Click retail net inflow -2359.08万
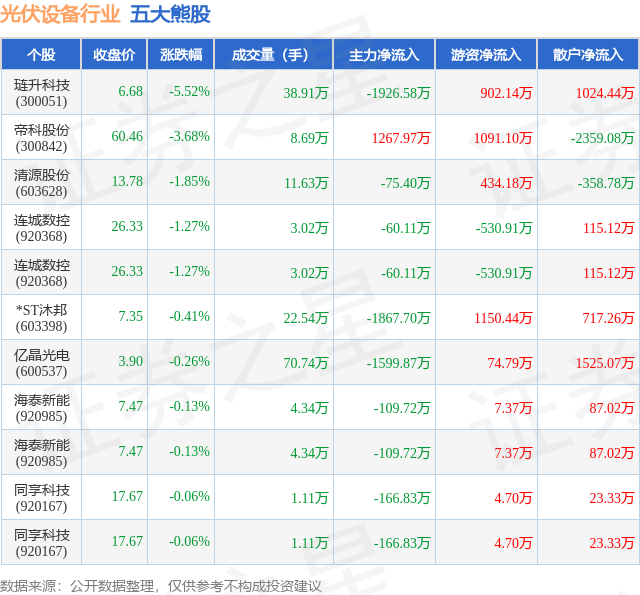640x595 pixels. pyautogui.click(x=602, y=138)
